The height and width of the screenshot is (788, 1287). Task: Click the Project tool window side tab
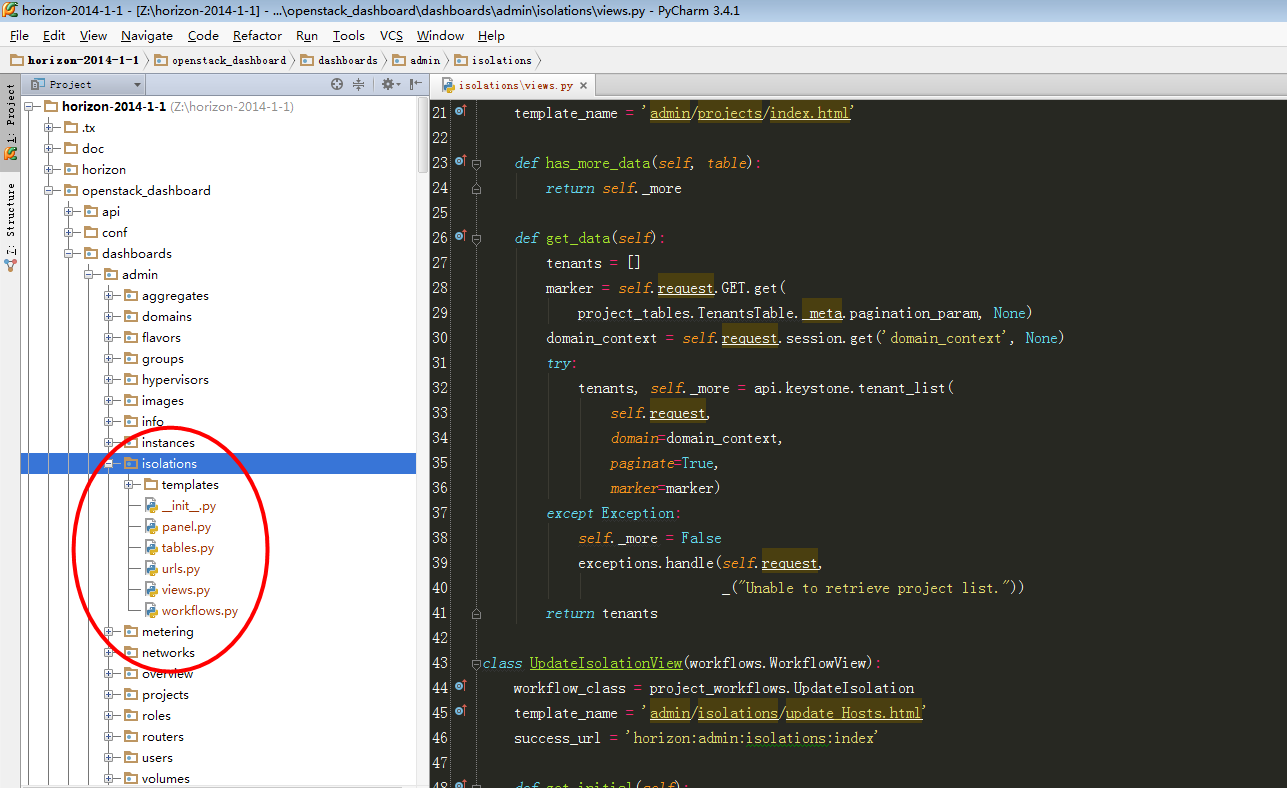pos(10,120)
